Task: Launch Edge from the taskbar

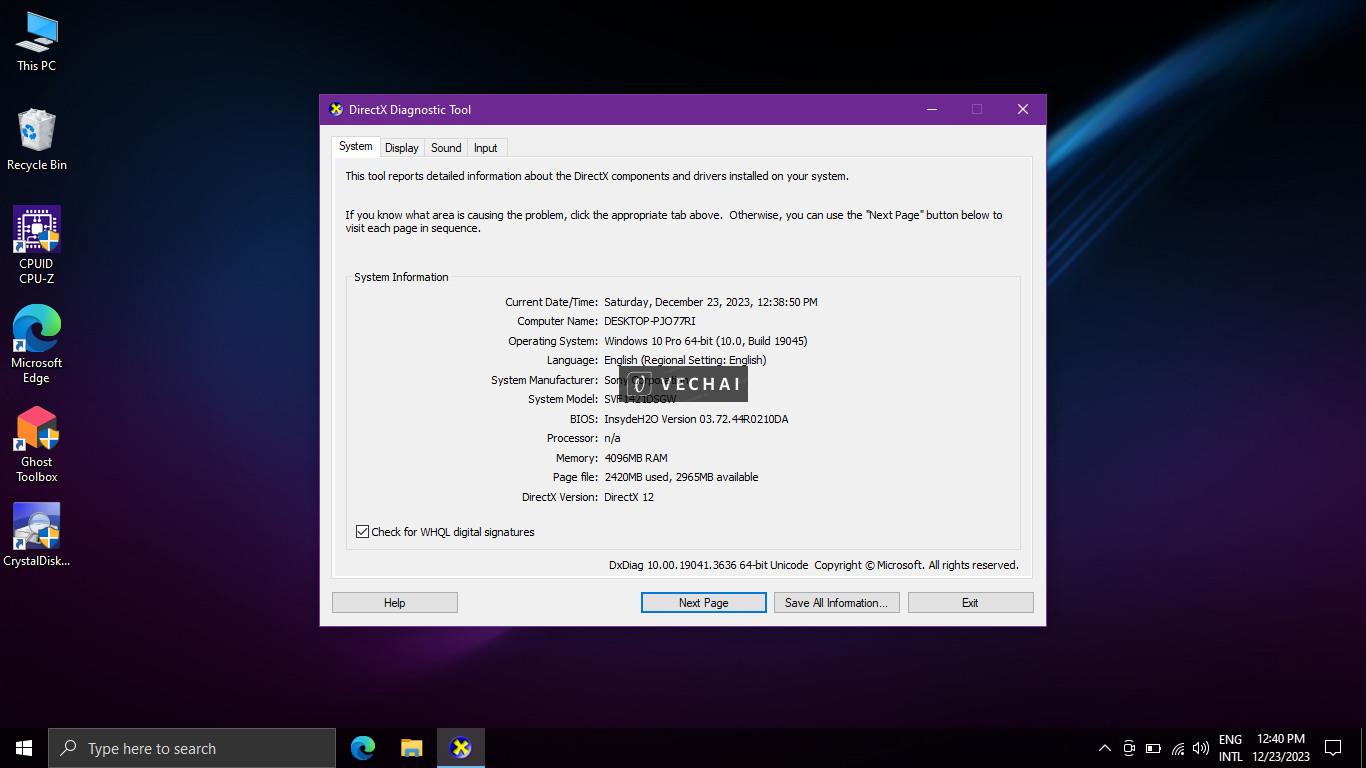Action: click(363, 748)
